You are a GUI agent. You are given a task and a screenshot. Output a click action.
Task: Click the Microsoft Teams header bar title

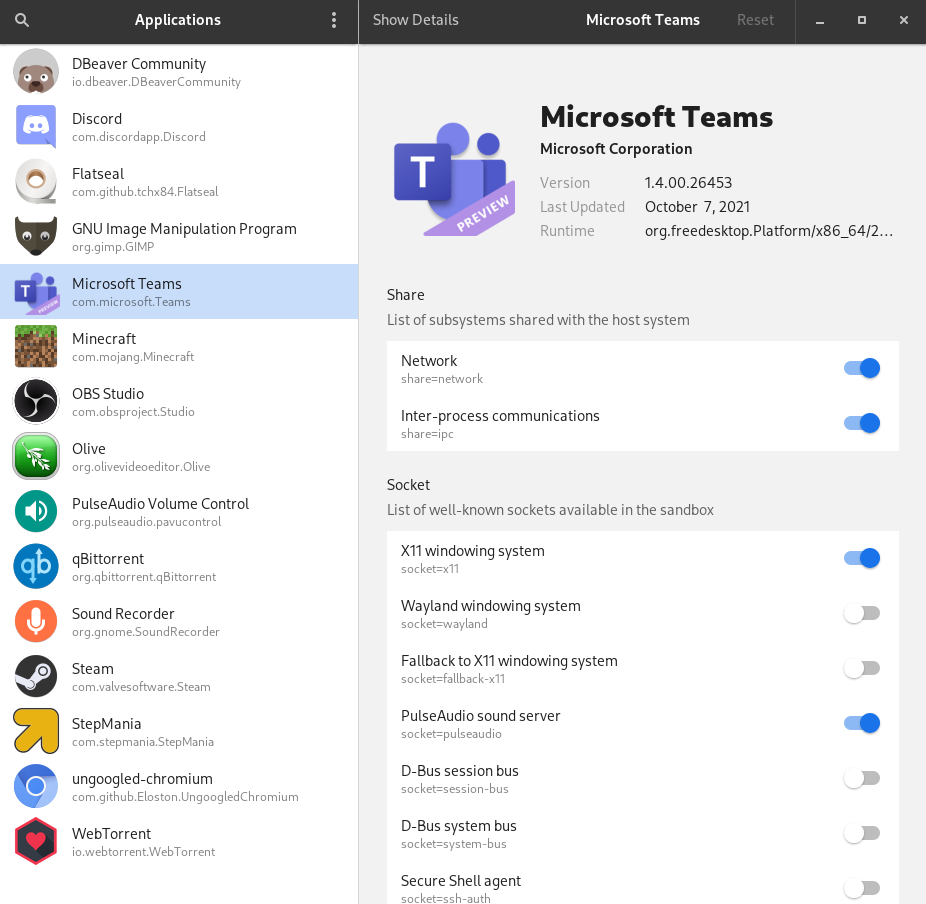click(643, 20)
